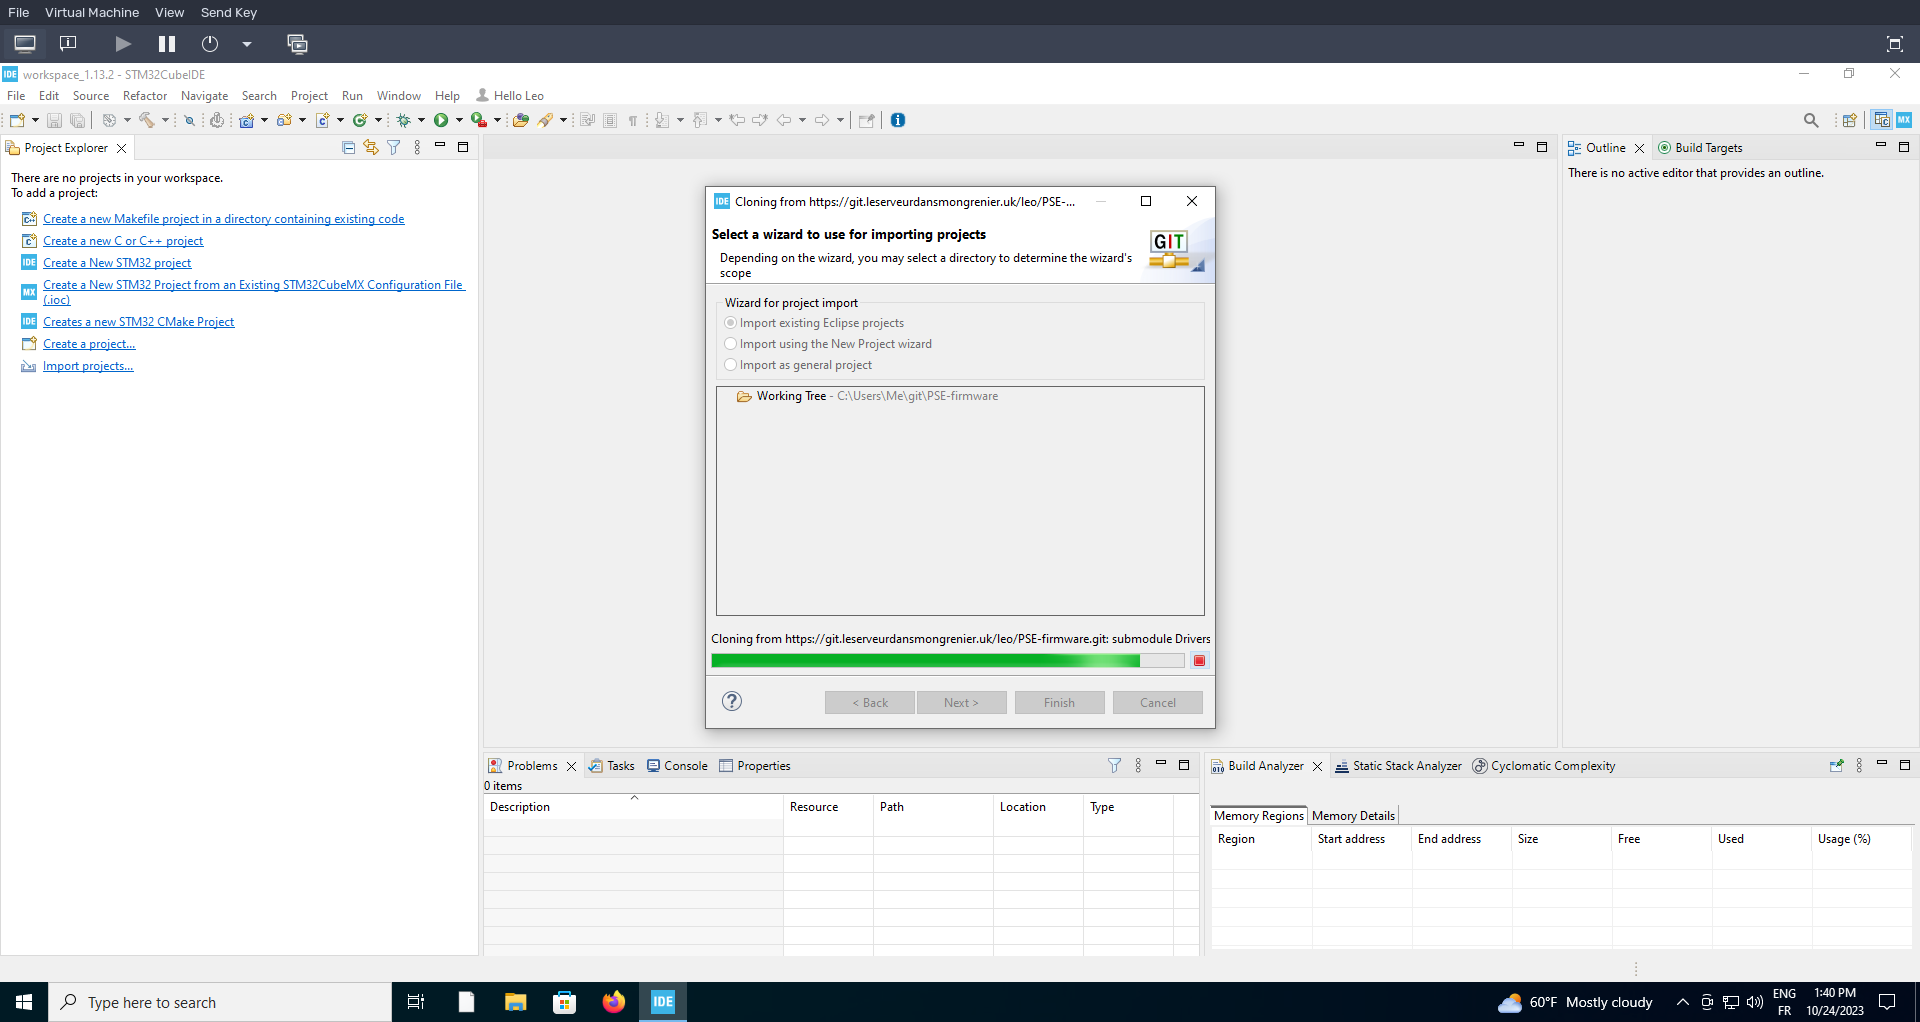
Task: Click the Open Type folder icon
Action: (x=521, y=120)
